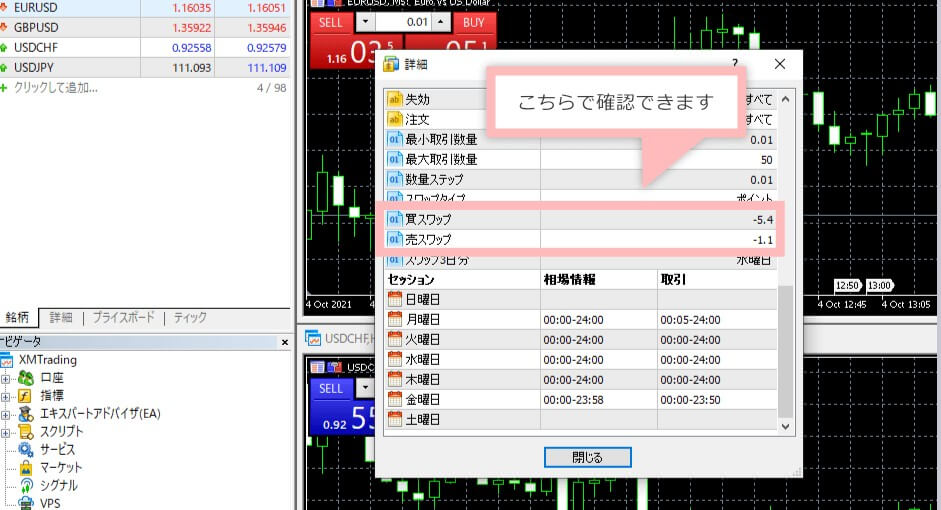Image resolution: width=941 pixels, height=510 pixels.
Task: Click the 取引 column header
Action: click(673, 280)
